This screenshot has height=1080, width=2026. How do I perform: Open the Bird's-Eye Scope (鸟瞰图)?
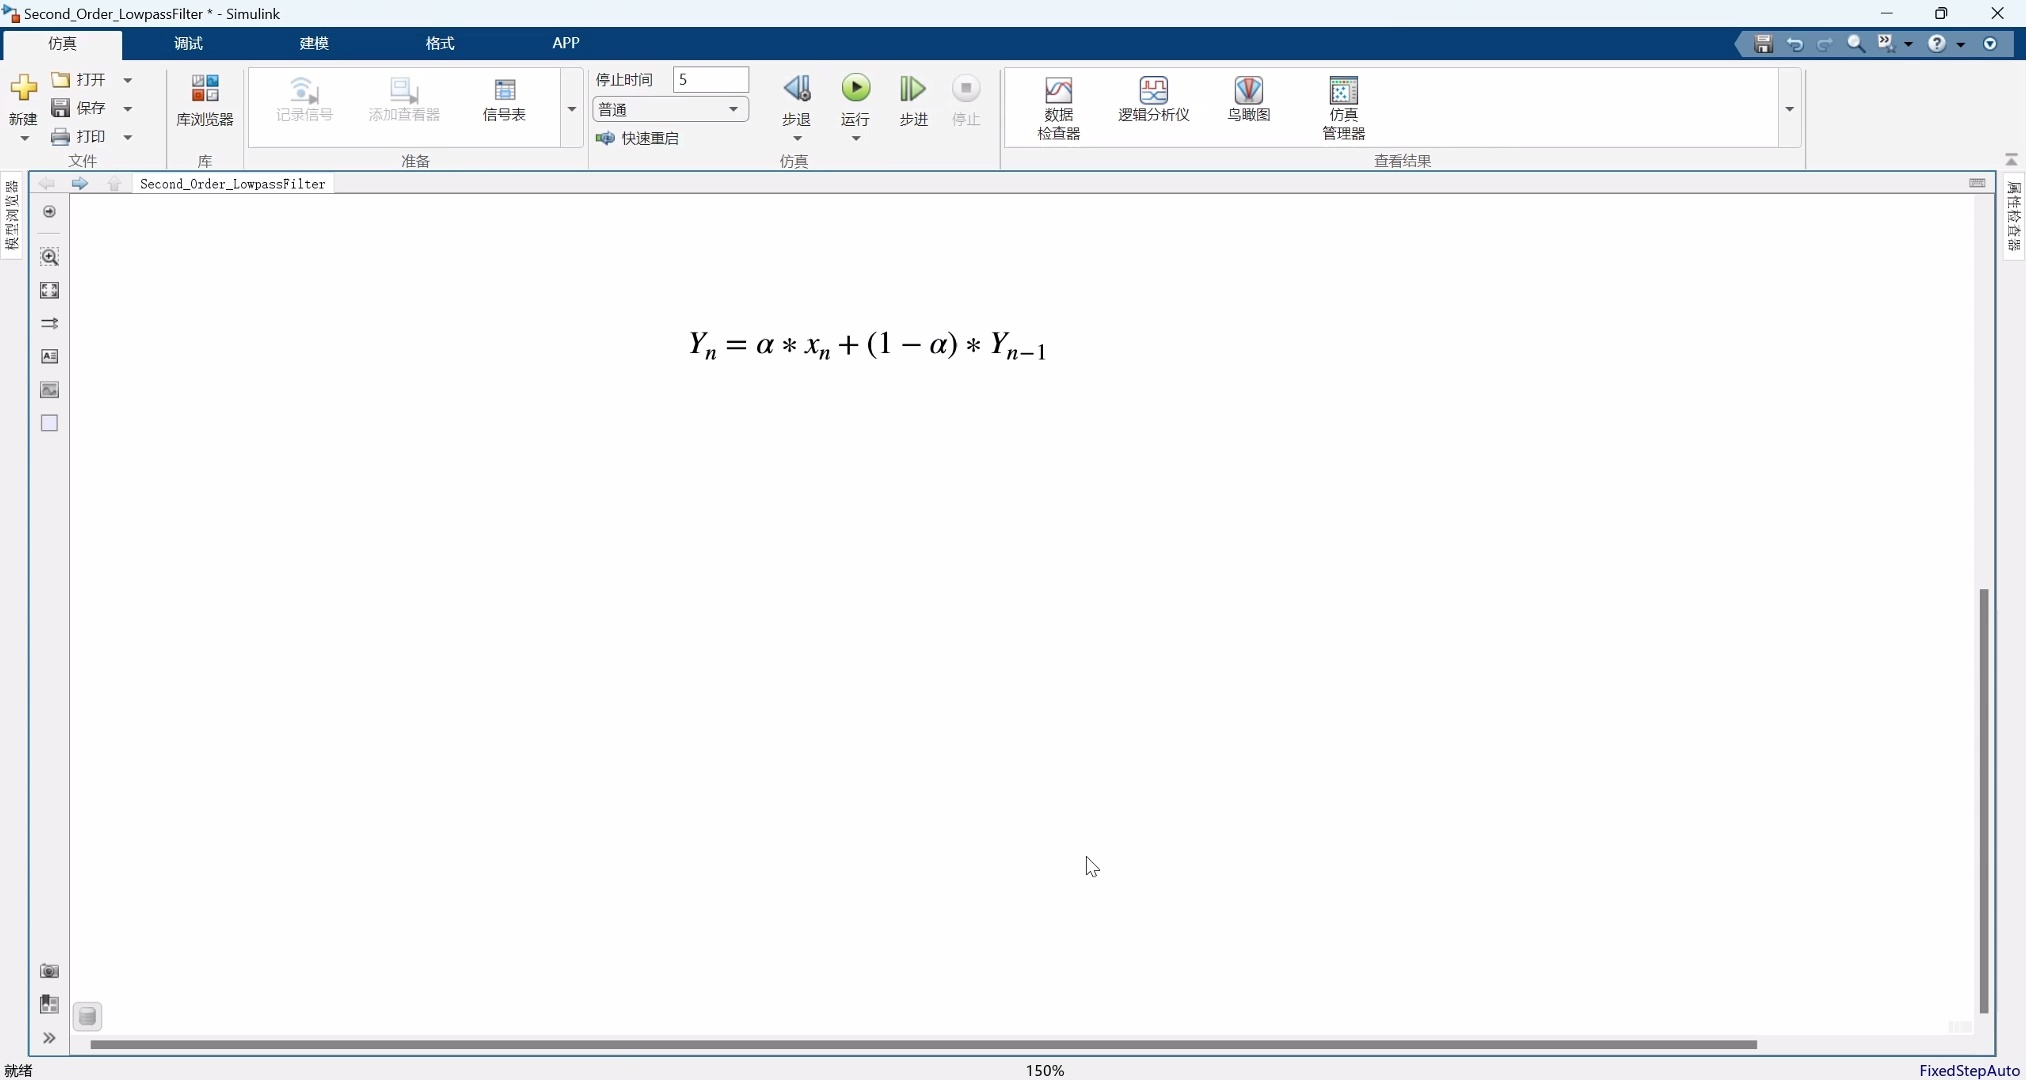[x=1248, y=100]
